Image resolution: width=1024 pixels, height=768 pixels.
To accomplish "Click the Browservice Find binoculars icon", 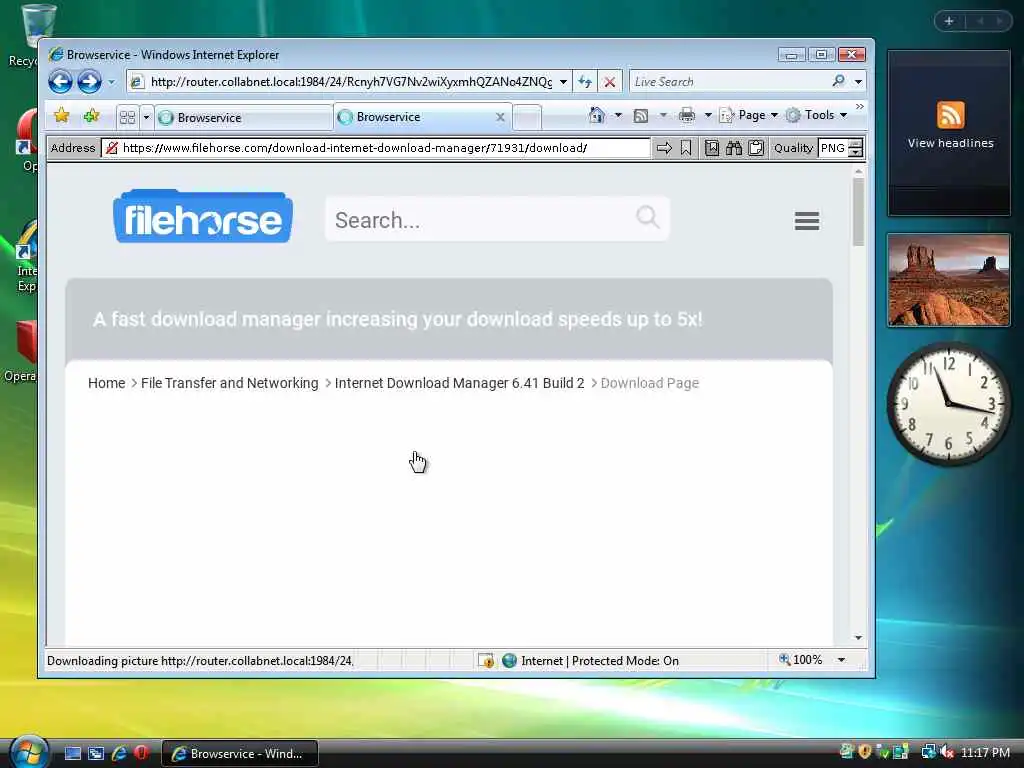I will click(x=734, y=148).
